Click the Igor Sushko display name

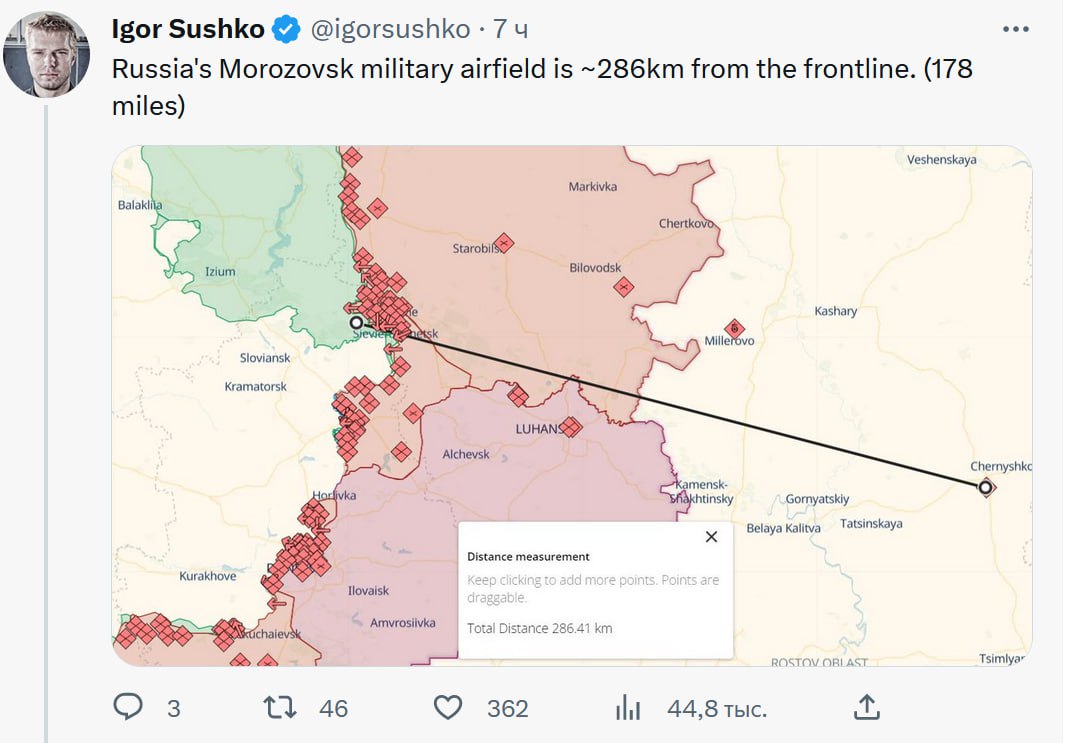pos(188,29)
